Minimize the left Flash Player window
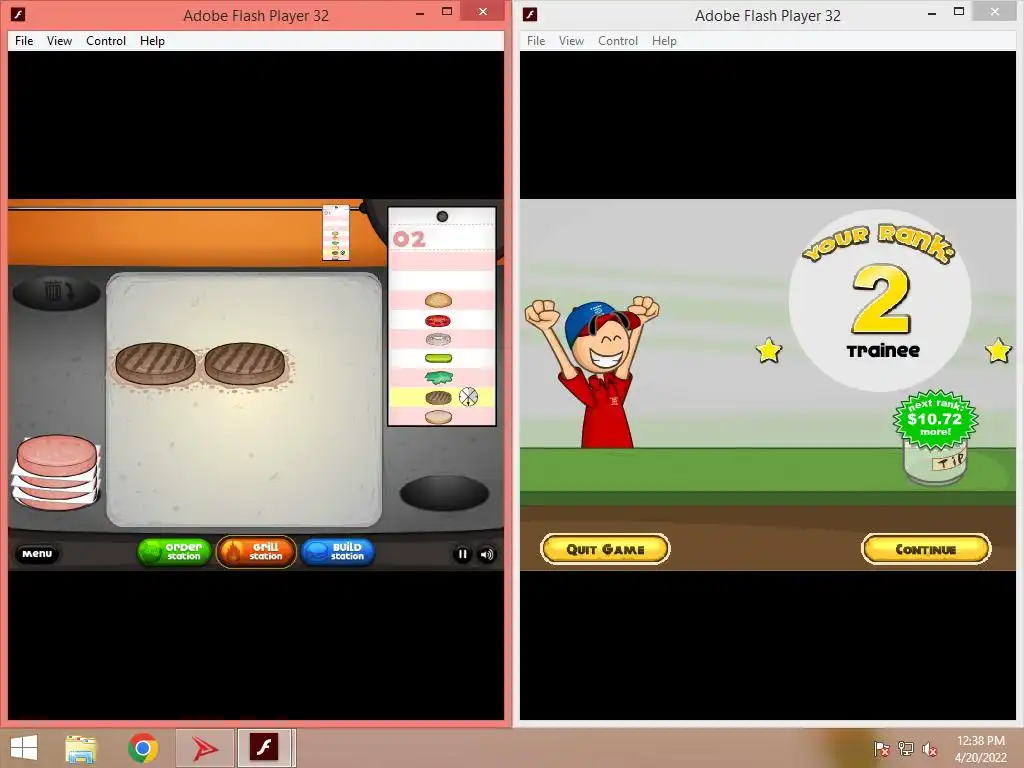 [x=420, y=13]
